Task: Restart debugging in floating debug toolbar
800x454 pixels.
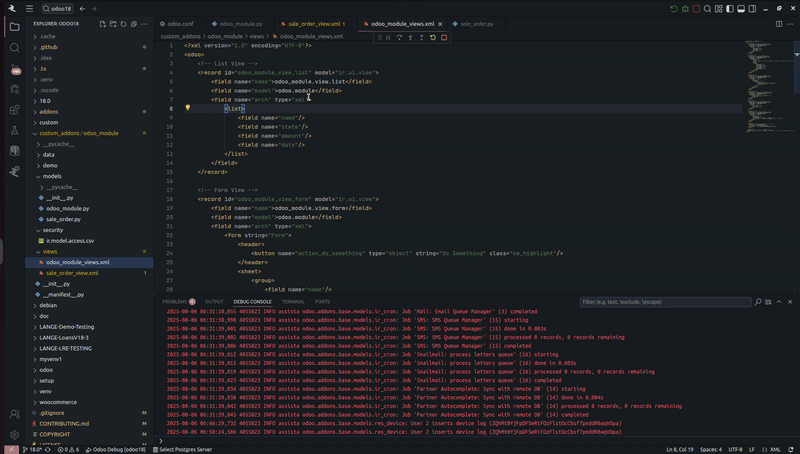Action: pos(433,37)
